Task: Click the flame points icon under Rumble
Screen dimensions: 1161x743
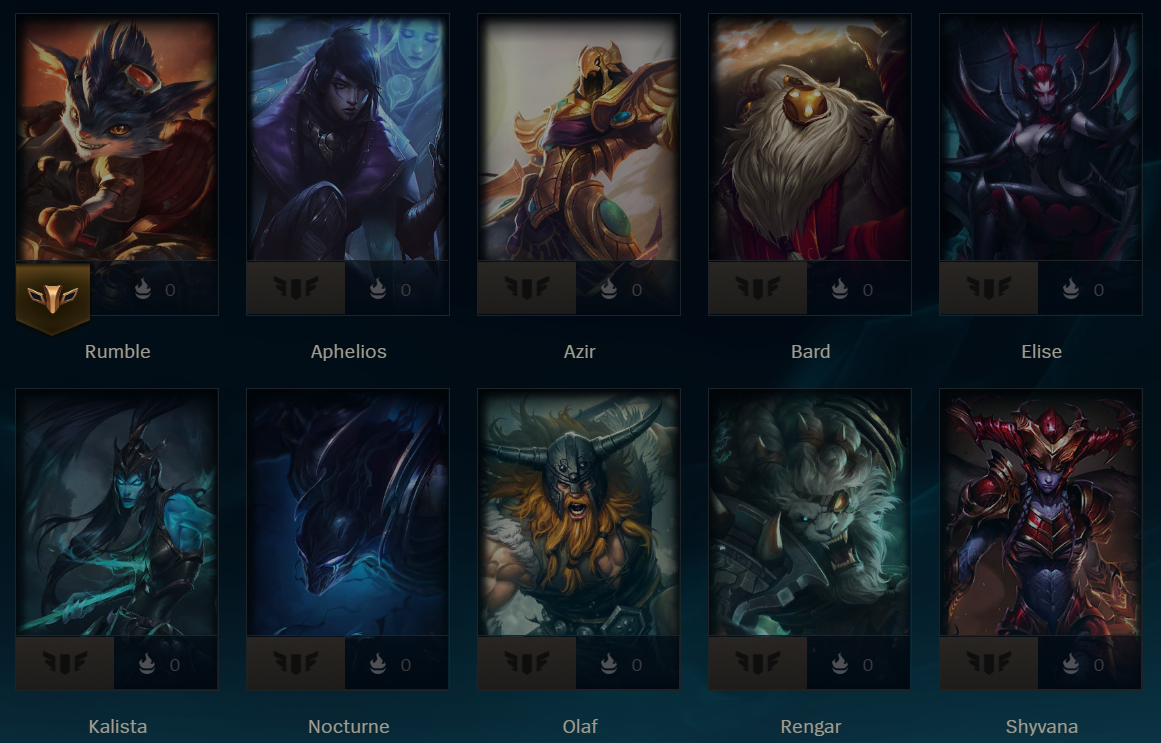Action: tap(143, 289)
